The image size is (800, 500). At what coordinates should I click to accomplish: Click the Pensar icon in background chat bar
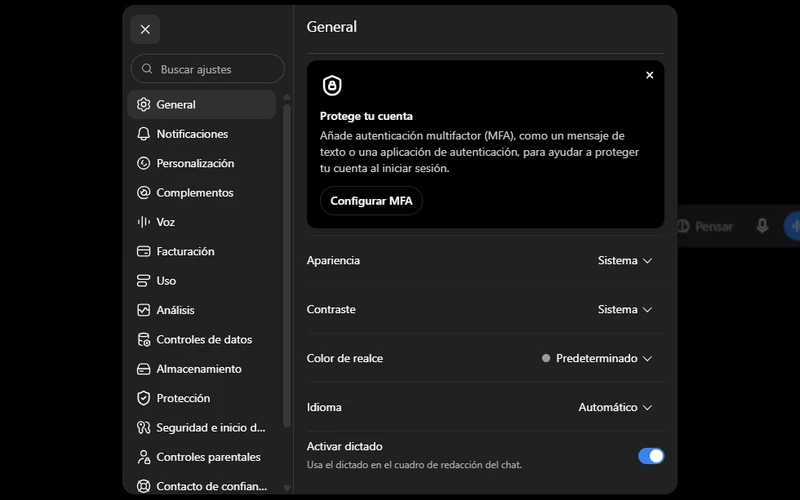[684, 226]
